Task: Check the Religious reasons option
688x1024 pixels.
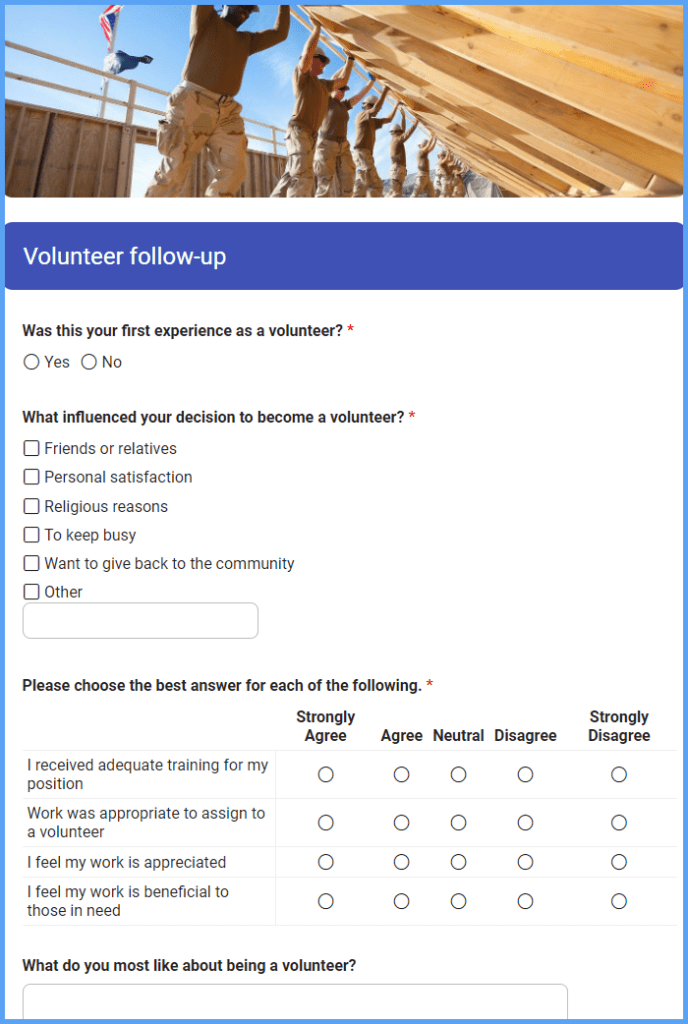Action: pyautogui.click(x=30, y=506)
